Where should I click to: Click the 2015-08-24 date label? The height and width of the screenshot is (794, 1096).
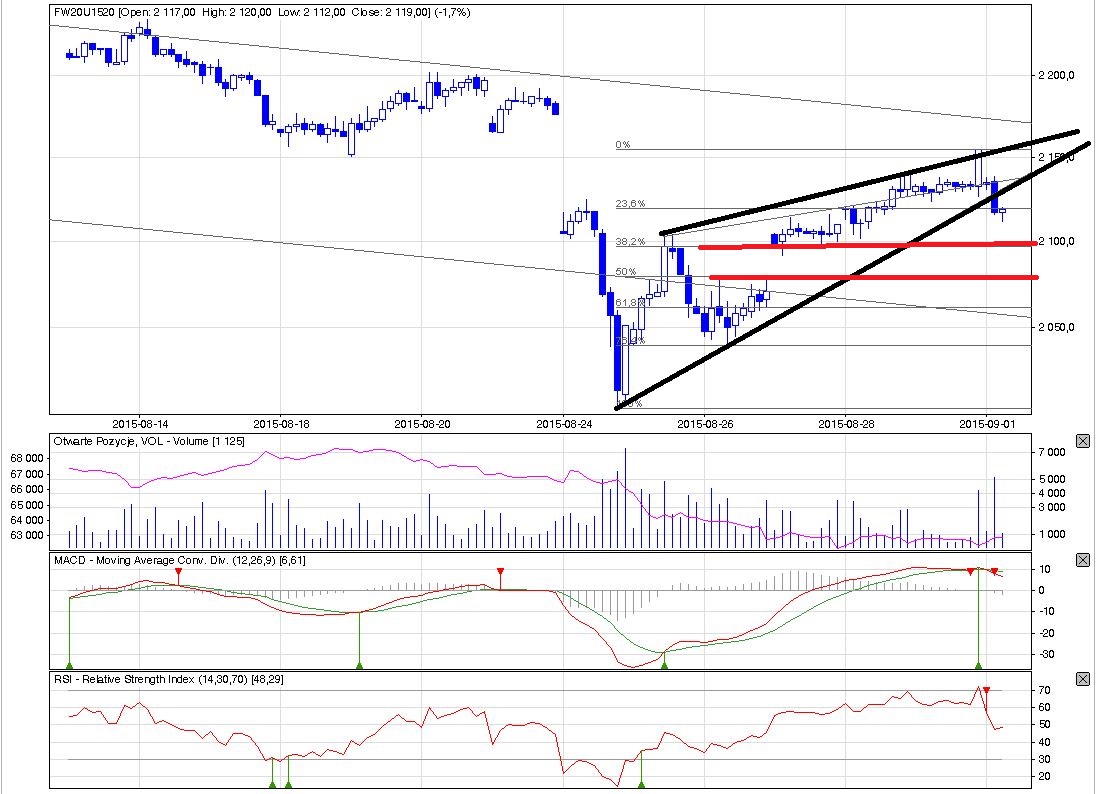[x=564, y=424]
